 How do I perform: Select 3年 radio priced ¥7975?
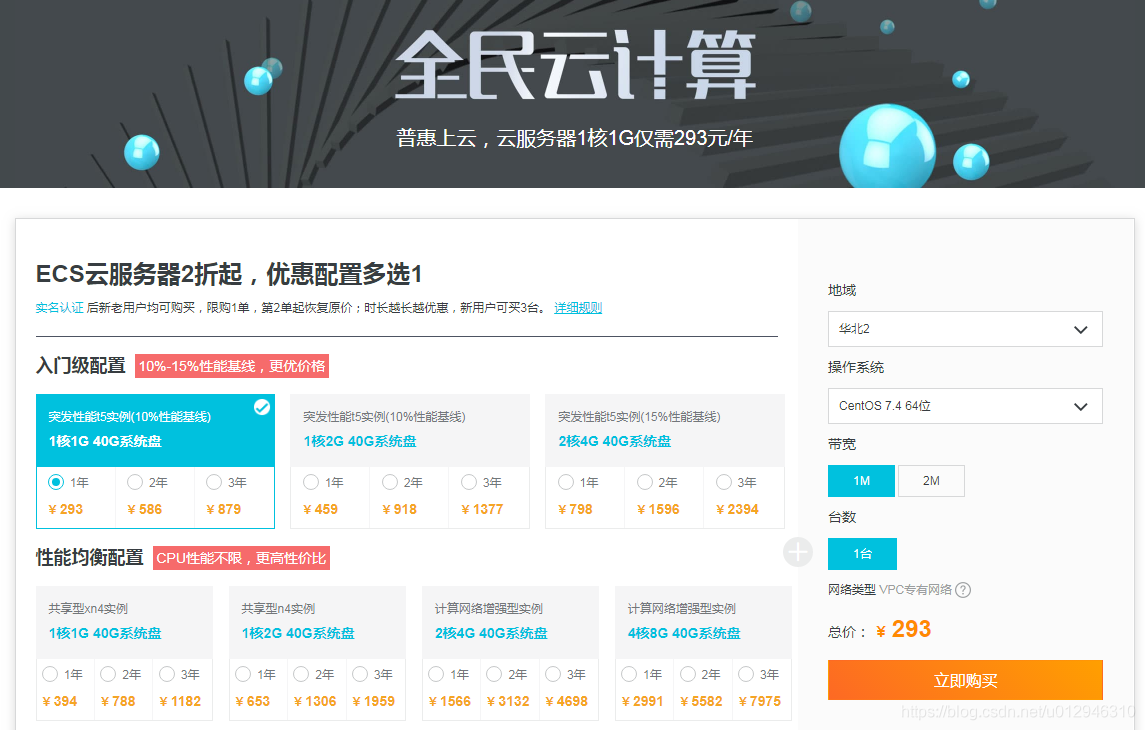tap(746, 674)
